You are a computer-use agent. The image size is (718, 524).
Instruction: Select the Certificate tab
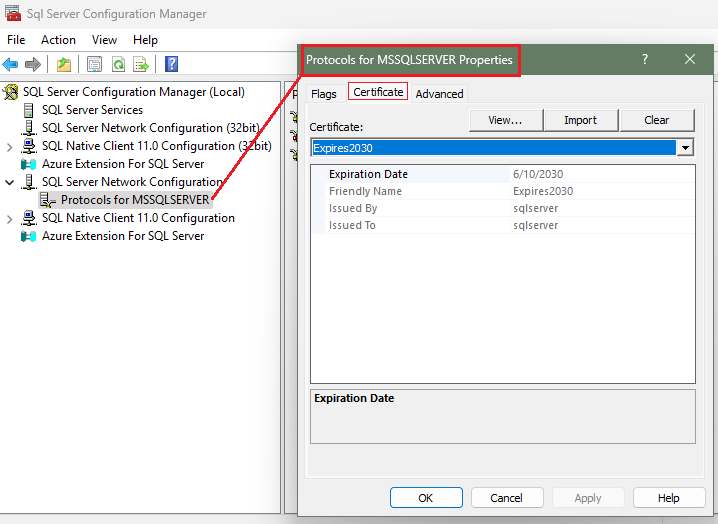pyautogui.click(x=378, y=92)
